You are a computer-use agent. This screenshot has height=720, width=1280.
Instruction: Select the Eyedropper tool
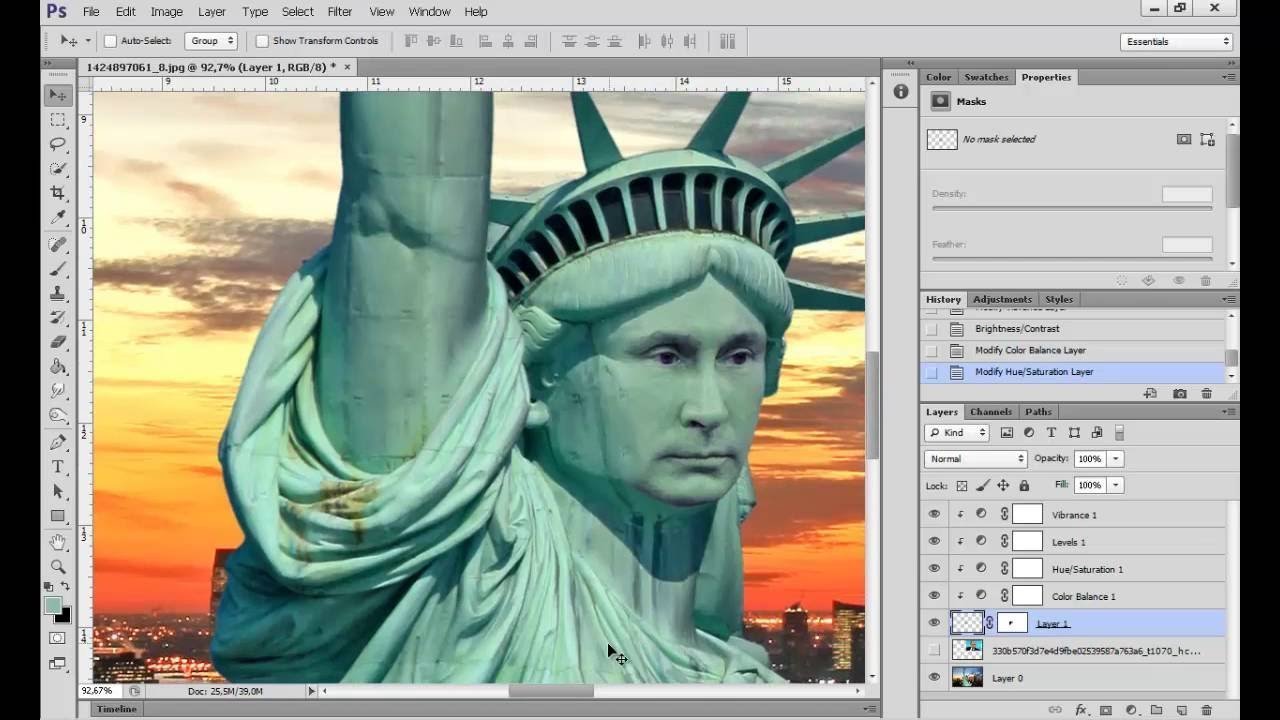(x=58, y=218)
